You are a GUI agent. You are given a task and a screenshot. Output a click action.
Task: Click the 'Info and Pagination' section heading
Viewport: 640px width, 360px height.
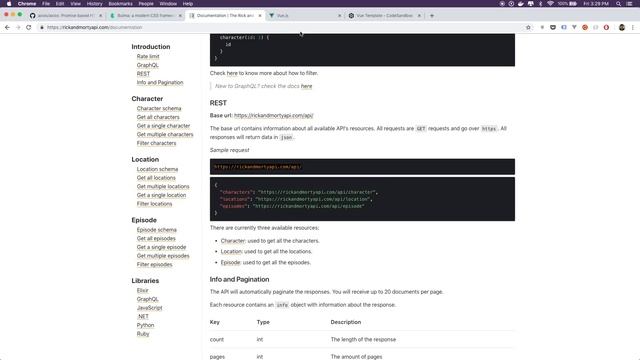tap(239, 280)
